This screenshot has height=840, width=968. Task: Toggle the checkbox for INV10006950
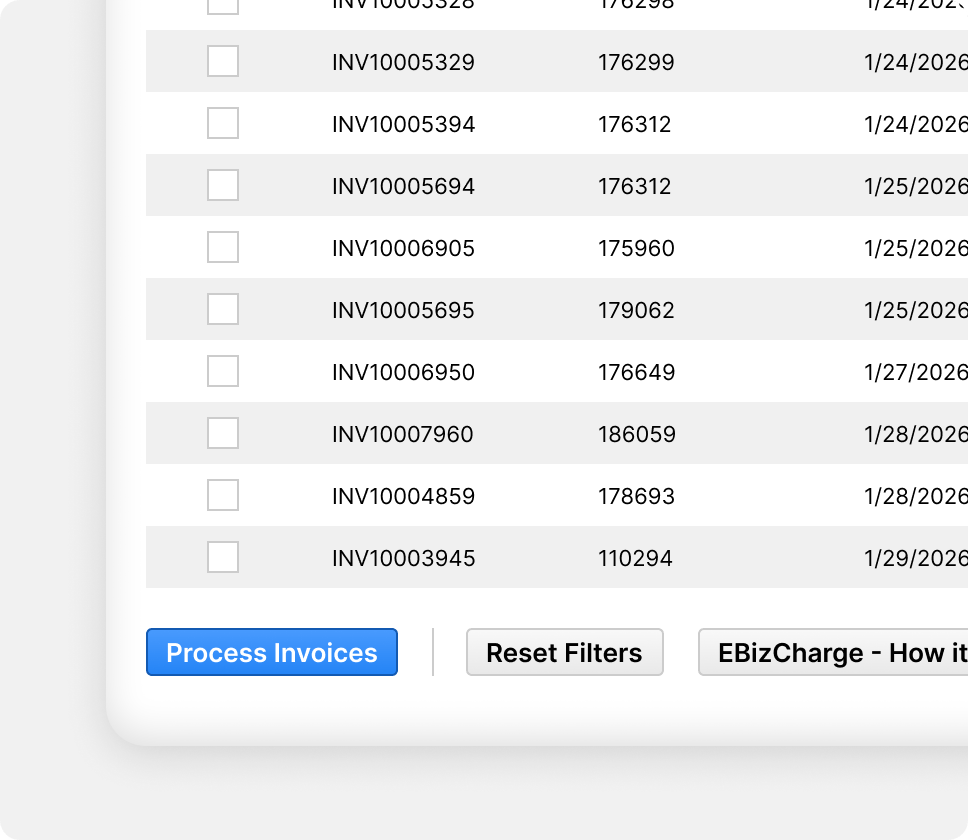[222, 372]
